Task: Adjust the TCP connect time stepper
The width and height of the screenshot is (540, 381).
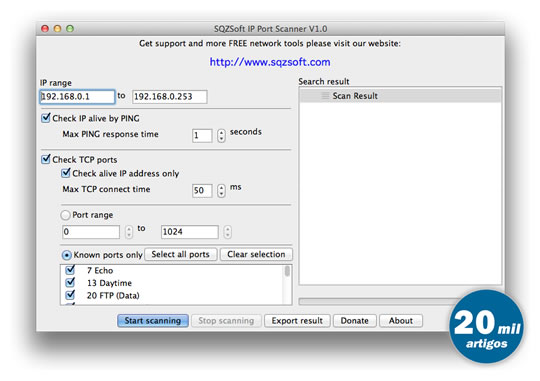Action: (x=221, y=190)
